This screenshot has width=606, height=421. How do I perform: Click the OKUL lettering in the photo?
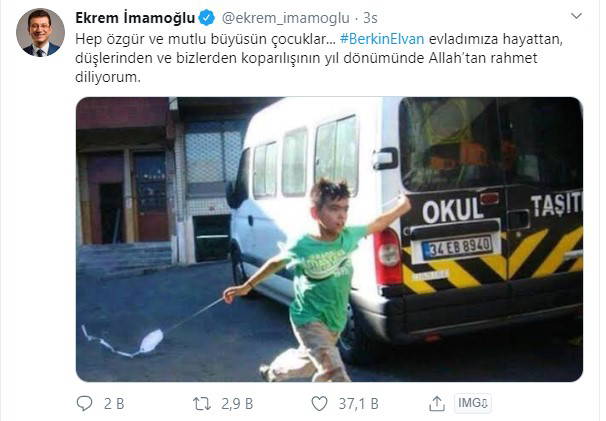pyautogui.click(x=453, y=211)
